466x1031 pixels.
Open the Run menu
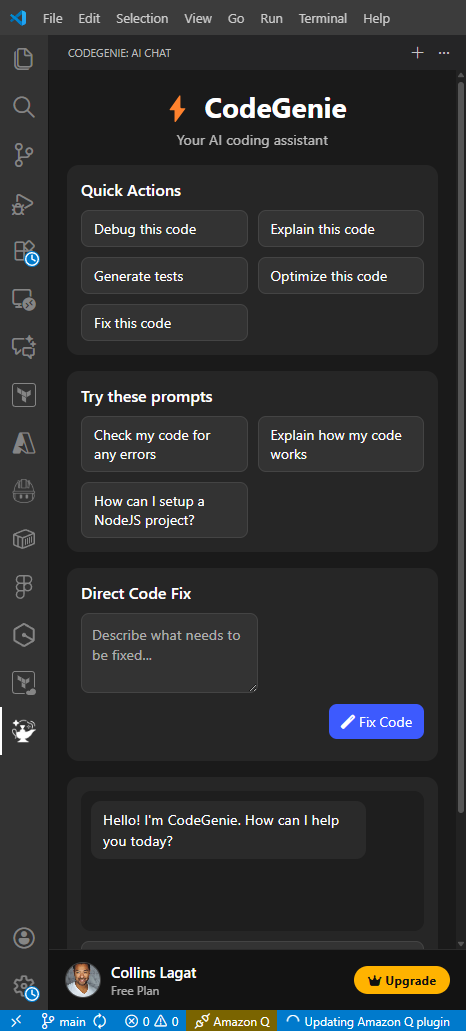click(x=271, y=18)
